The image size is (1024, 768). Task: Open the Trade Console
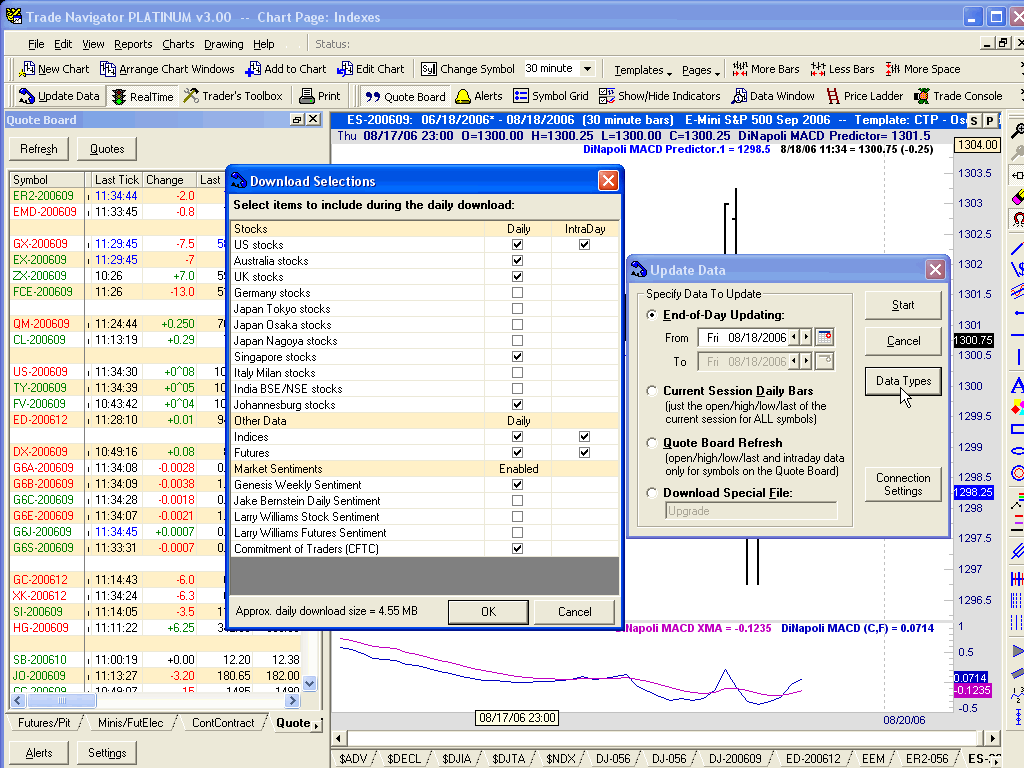click(x=958, y=96)
